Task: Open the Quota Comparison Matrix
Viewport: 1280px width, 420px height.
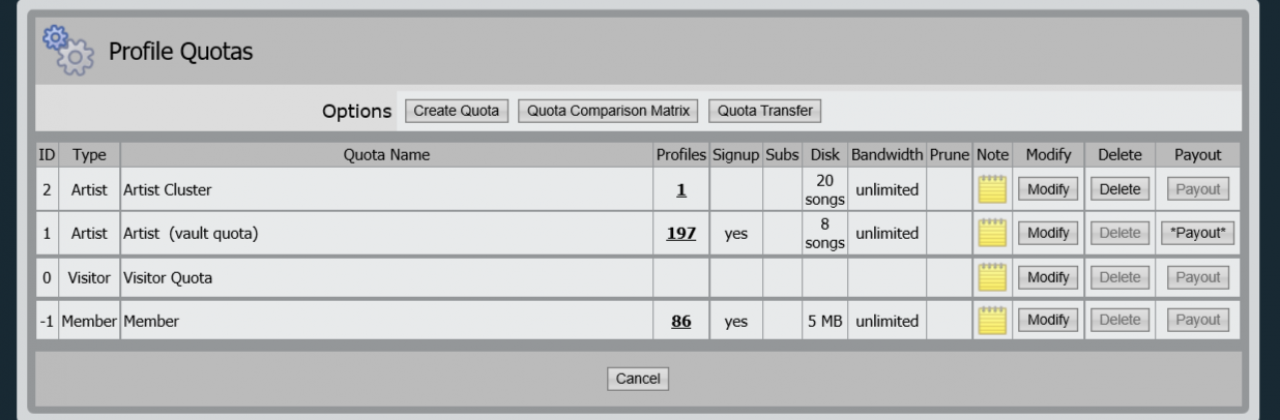Action: [608, 110]
